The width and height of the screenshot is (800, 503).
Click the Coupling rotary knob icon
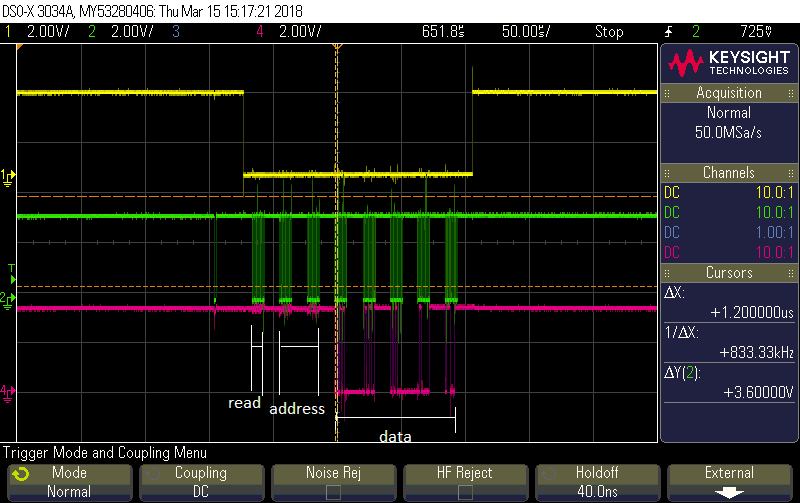(x=153, y=474)
